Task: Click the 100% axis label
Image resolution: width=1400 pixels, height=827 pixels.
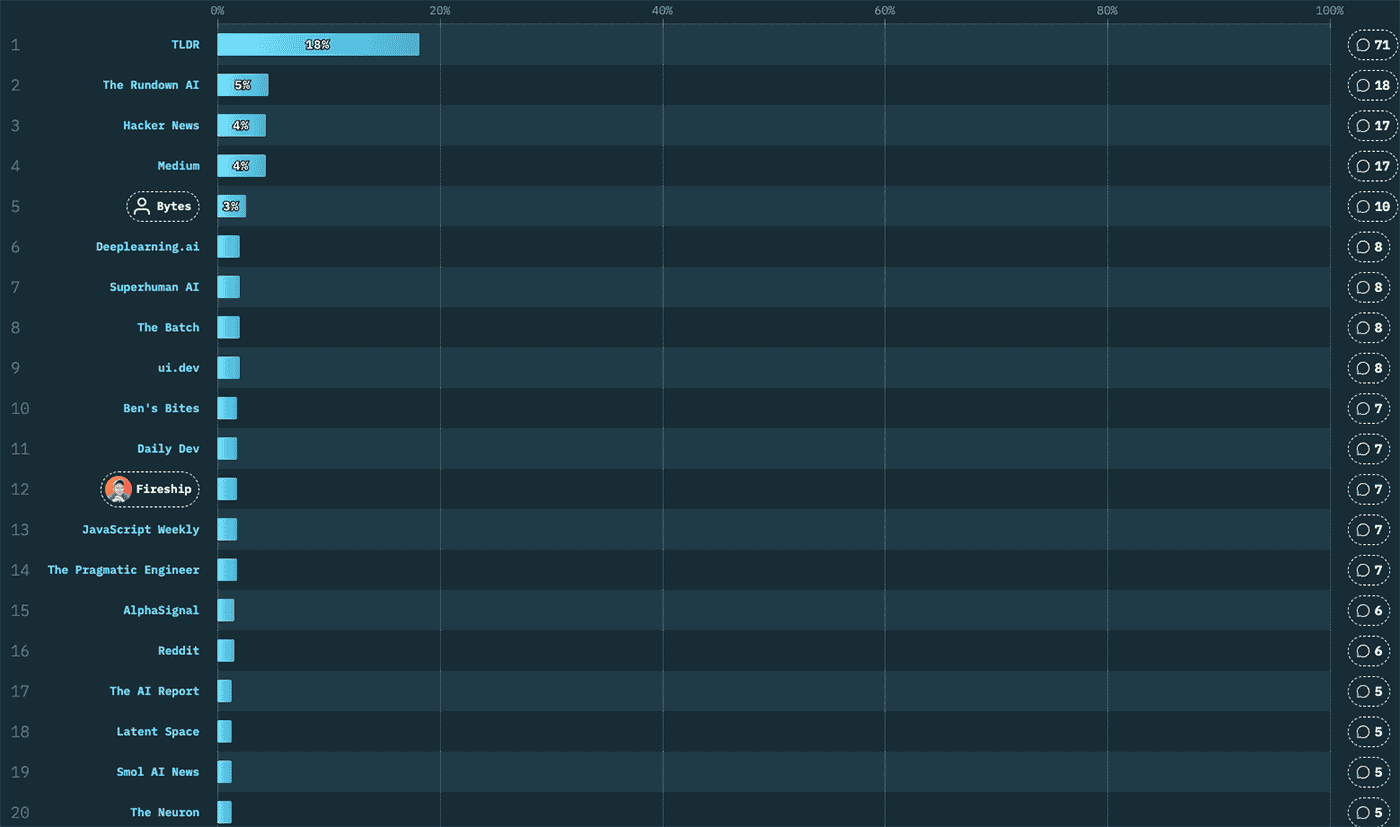Action: [1330, 10]
